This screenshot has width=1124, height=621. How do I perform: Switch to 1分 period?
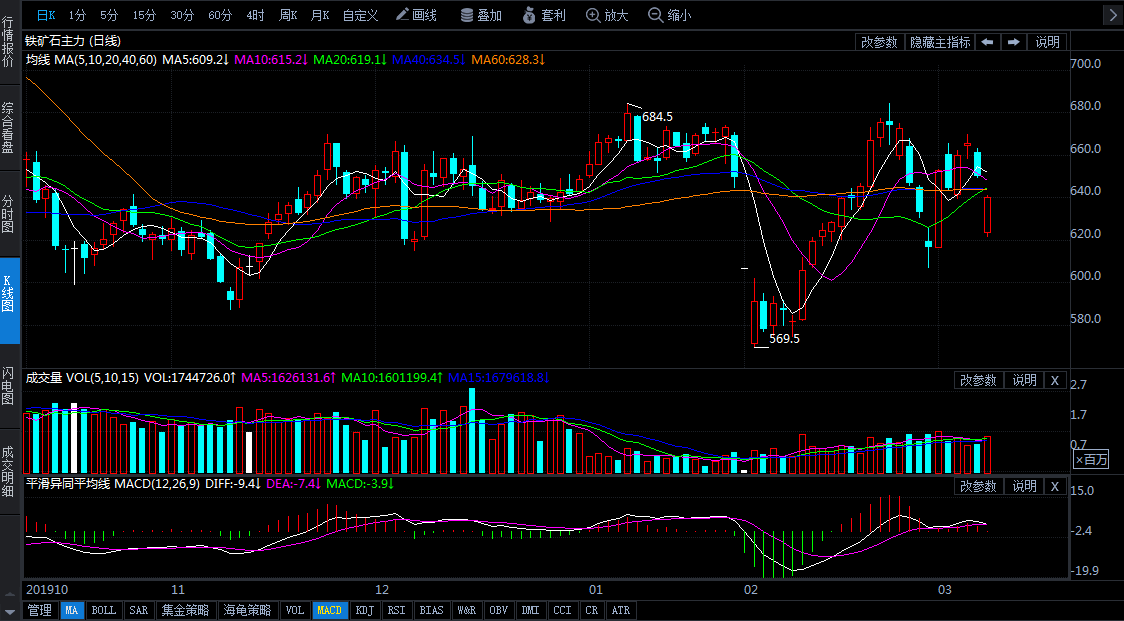77,15
